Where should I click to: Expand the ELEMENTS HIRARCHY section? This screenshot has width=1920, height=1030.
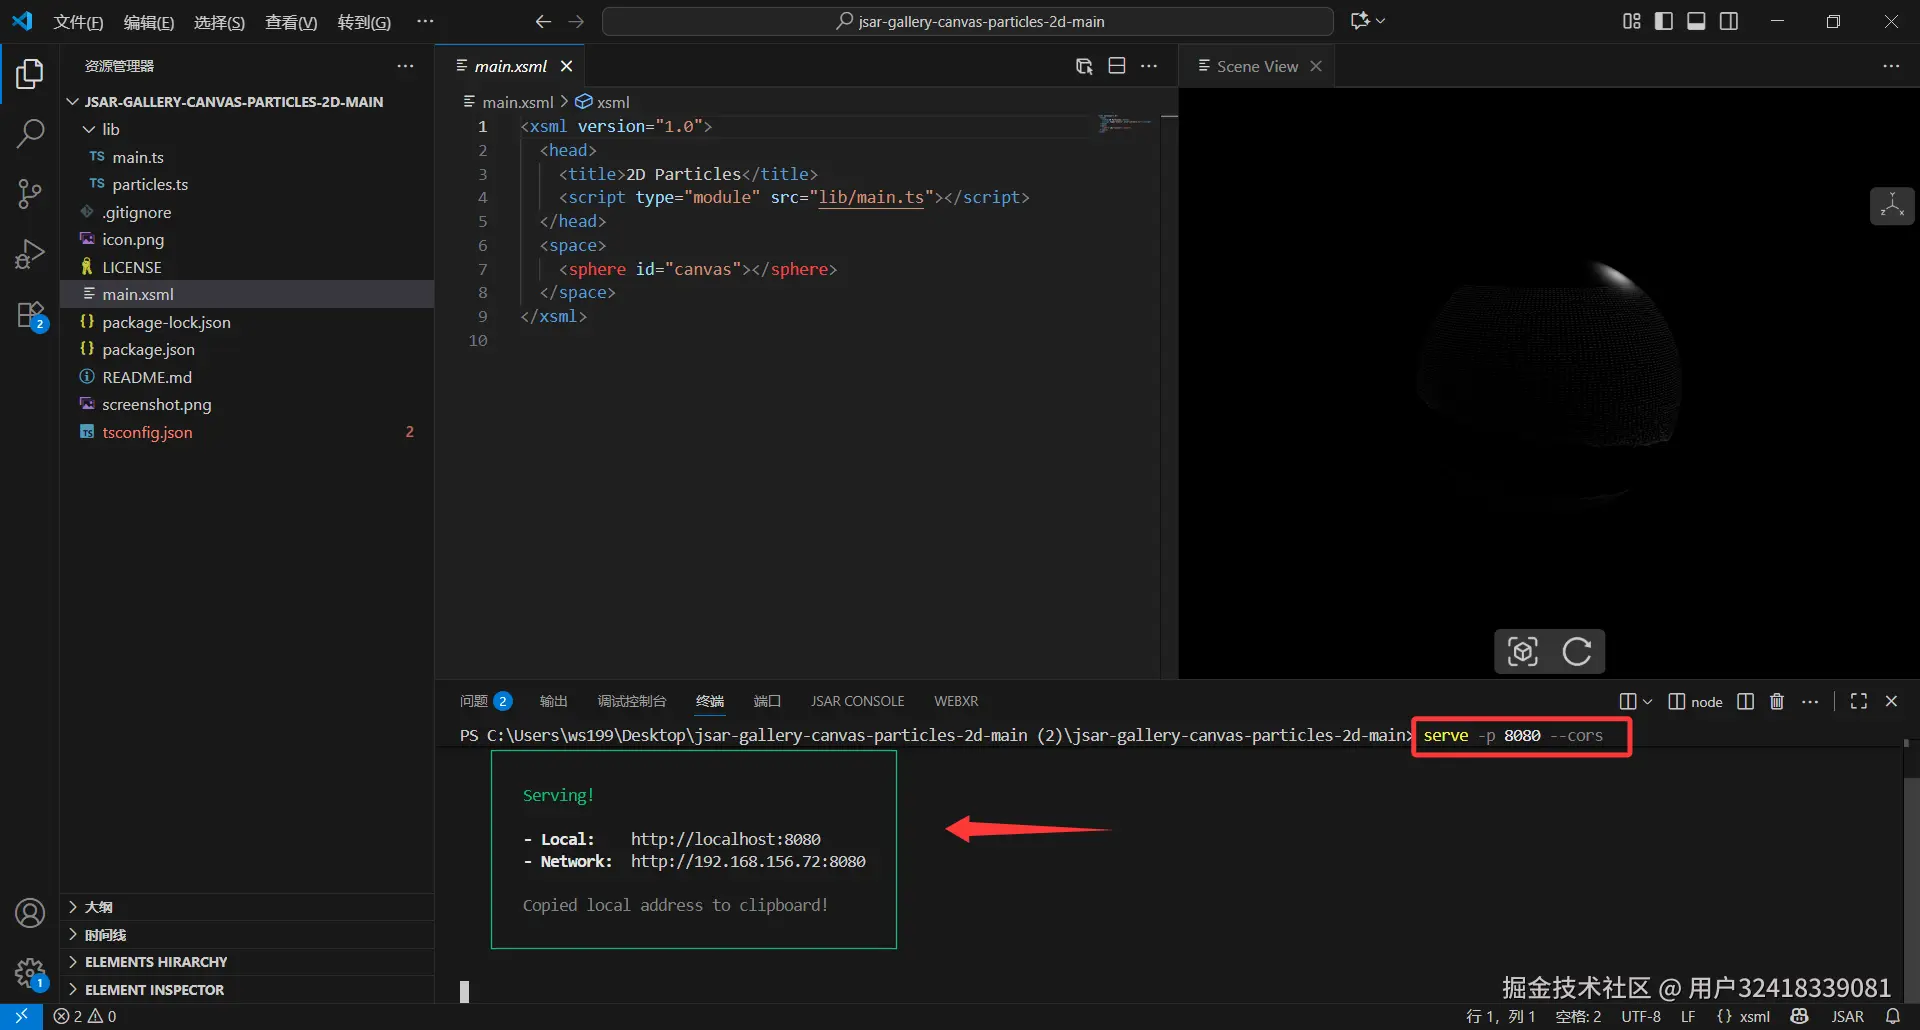tap(156, 962)
